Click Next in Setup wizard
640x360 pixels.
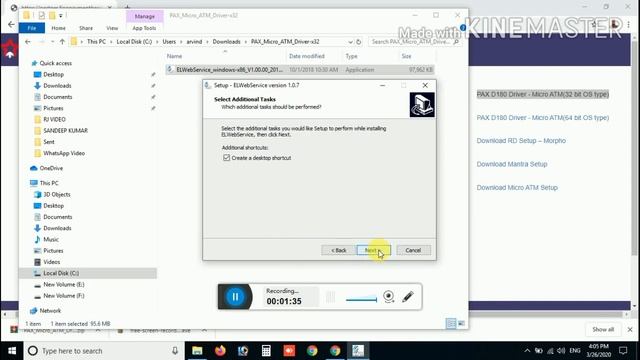point(373,250)
